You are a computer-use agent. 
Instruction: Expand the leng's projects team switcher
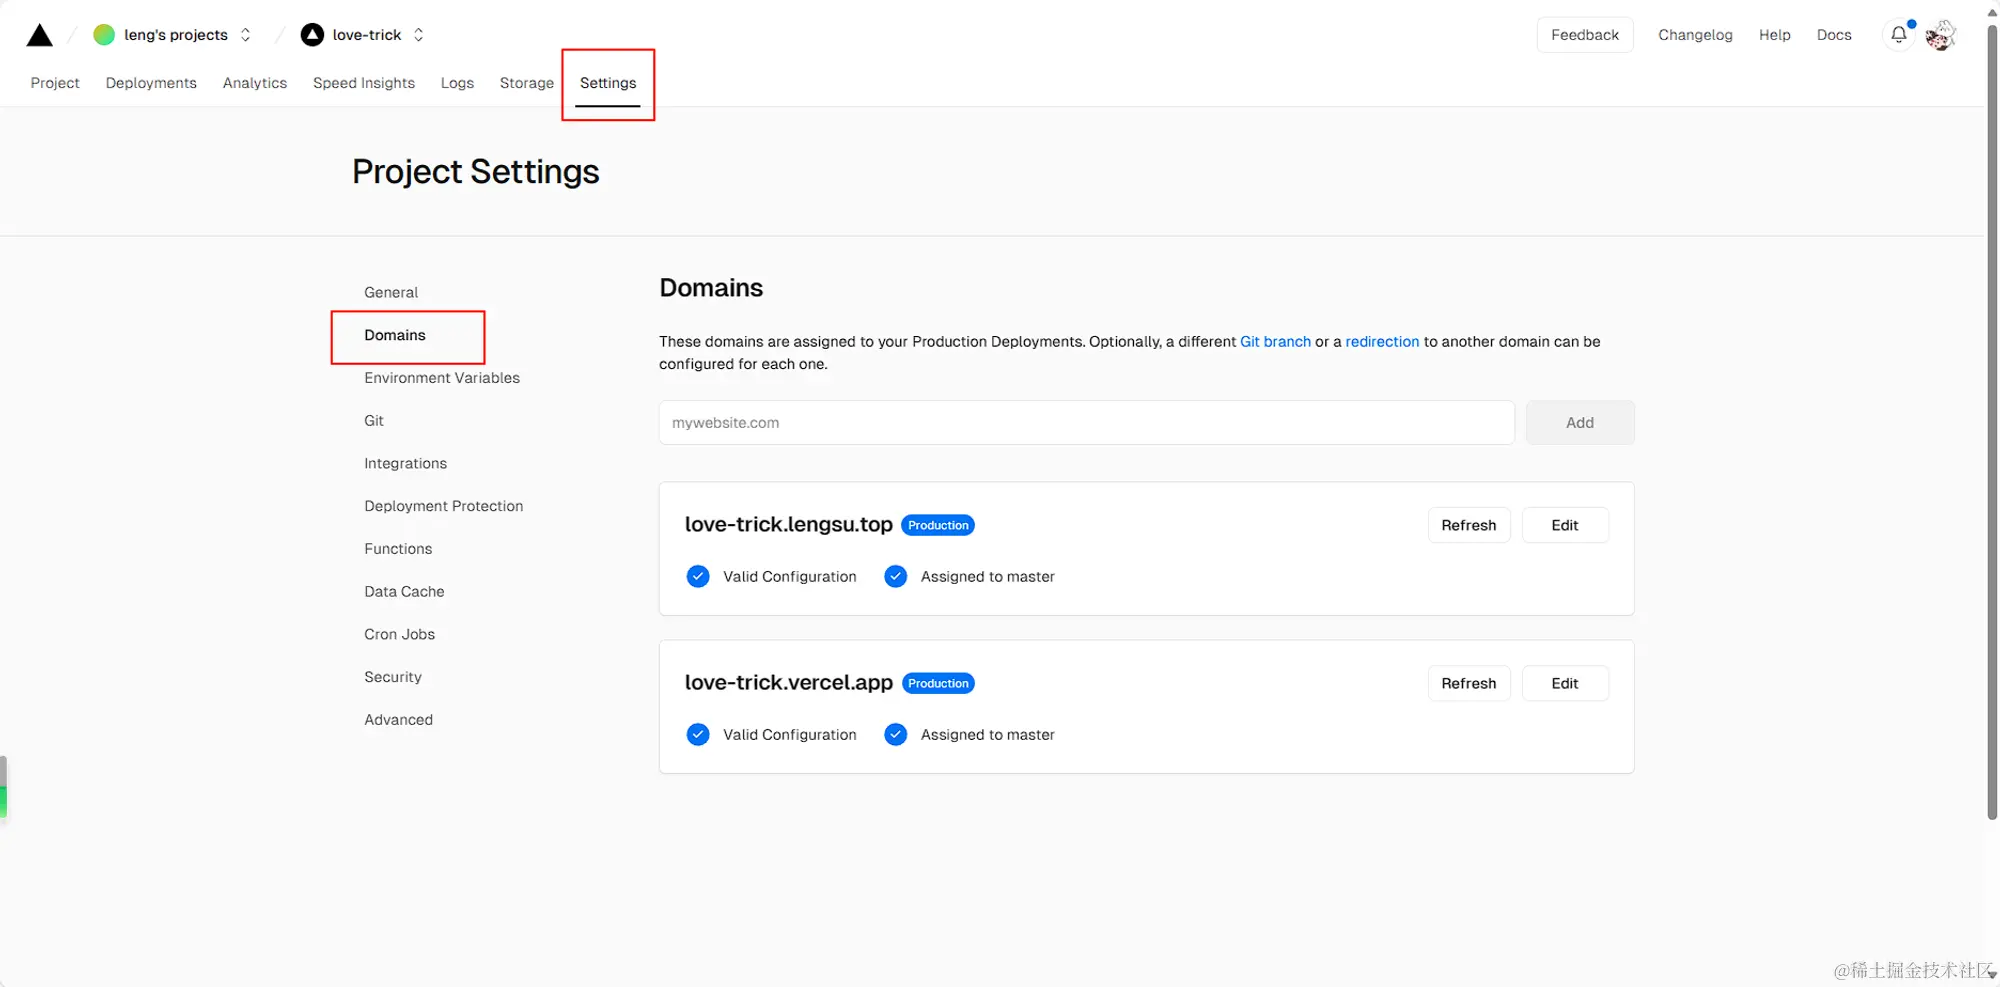click(246, 35)
